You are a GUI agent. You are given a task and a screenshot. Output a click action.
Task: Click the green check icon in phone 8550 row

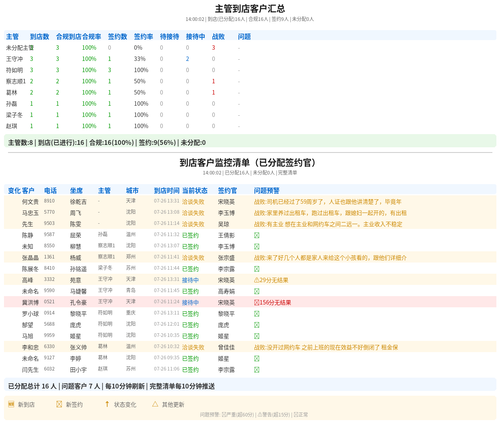point(256,247)
